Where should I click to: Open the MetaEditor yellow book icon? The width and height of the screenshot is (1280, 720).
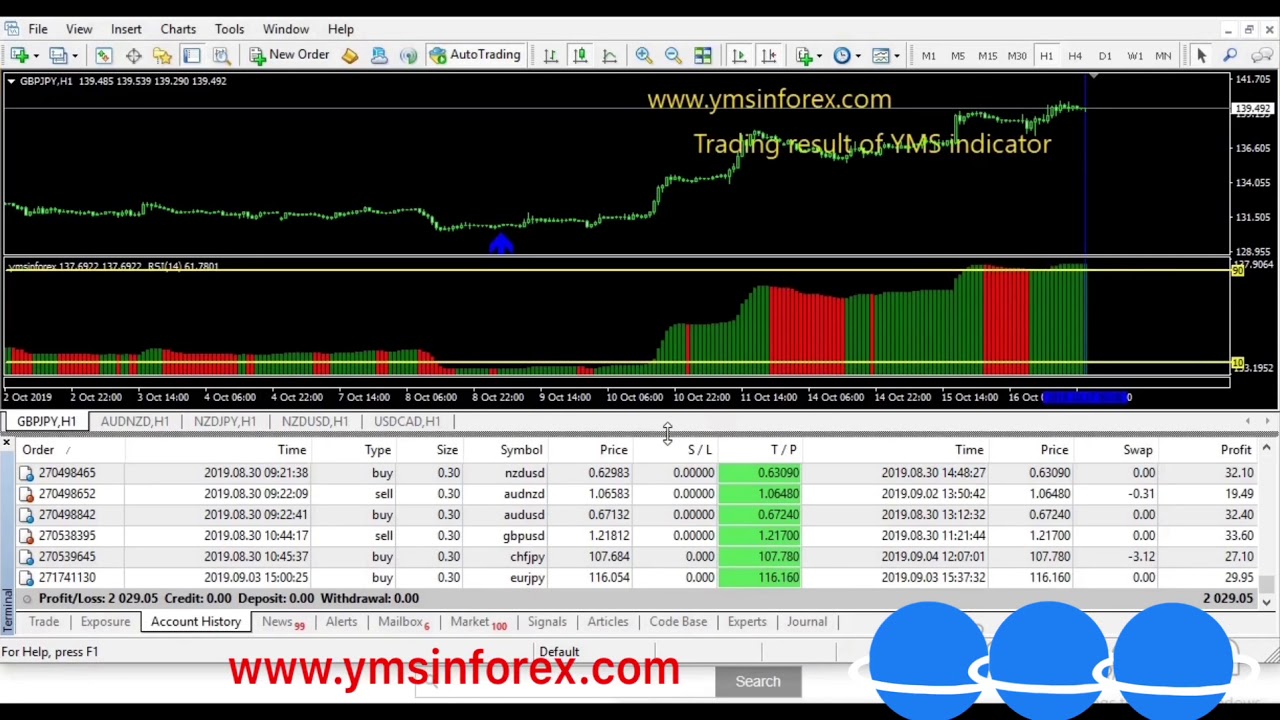[x=350, y=55]
